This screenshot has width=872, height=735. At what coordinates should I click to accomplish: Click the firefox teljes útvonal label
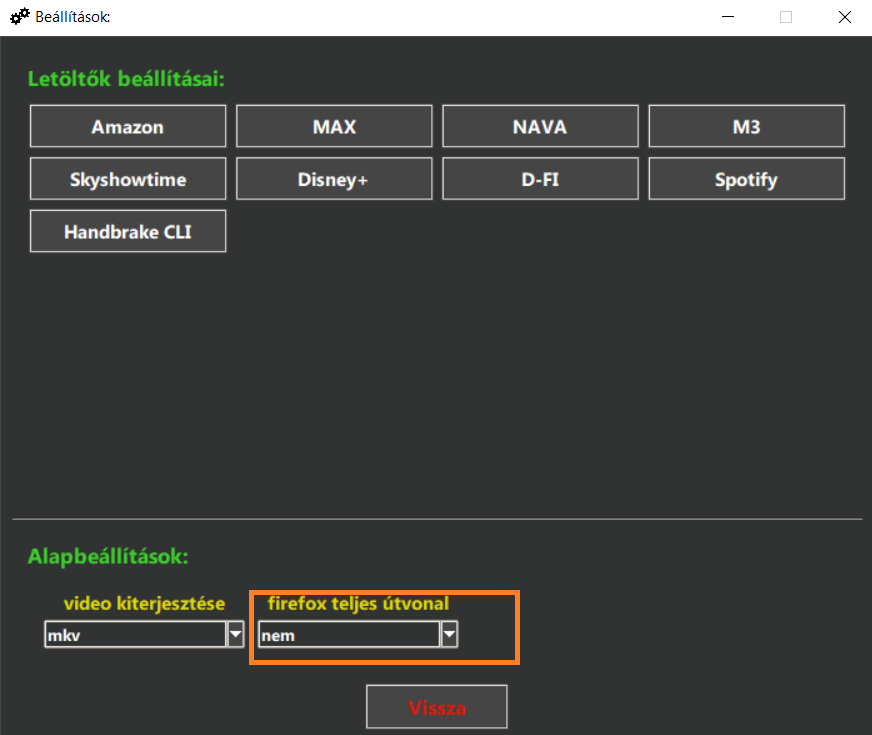click(x=358, y=603)
